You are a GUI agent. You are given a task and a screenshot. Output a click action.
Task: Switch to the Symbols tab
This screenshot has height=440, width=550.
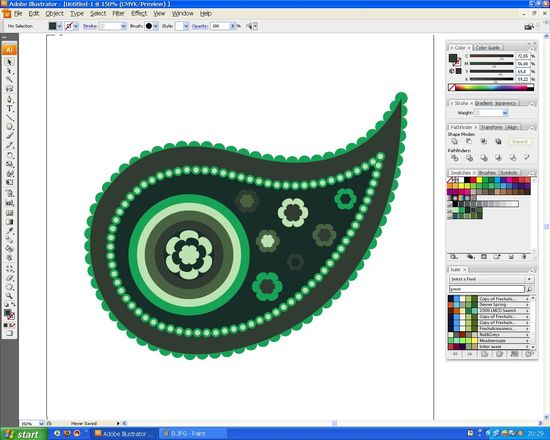[508, 173]
